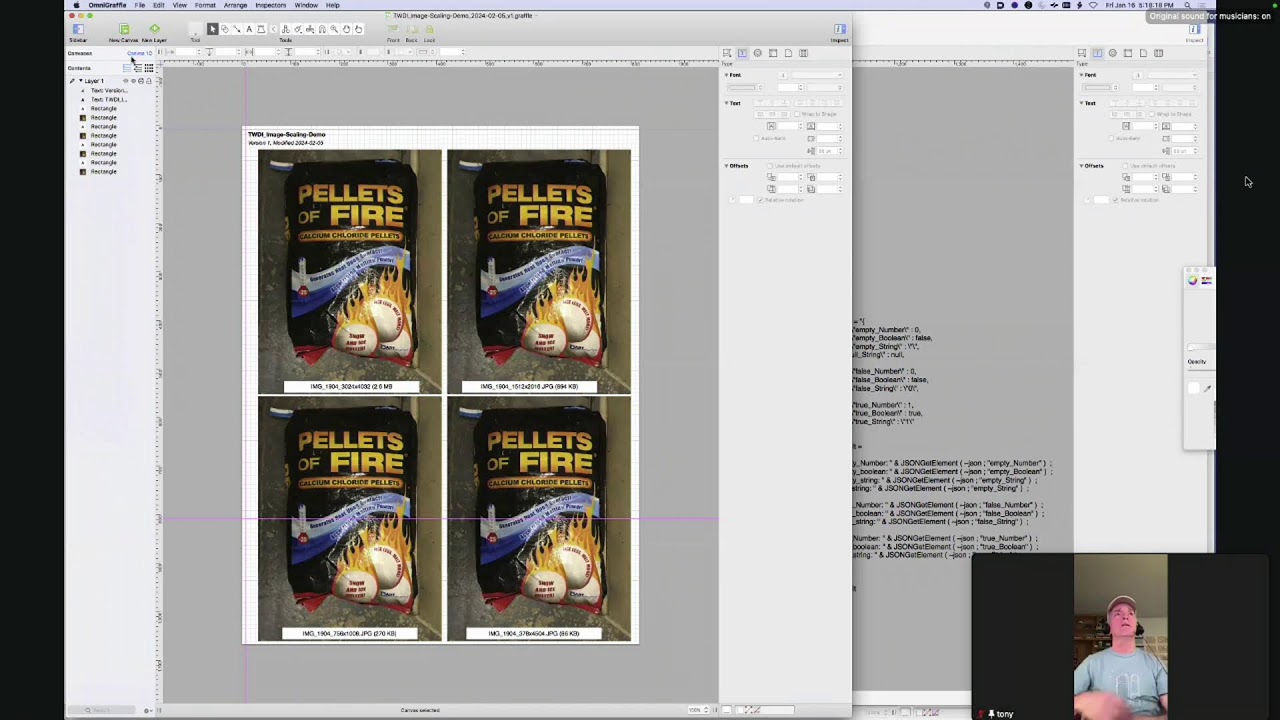Open Object inspector tab in back window

click(x=1082, y=53)
